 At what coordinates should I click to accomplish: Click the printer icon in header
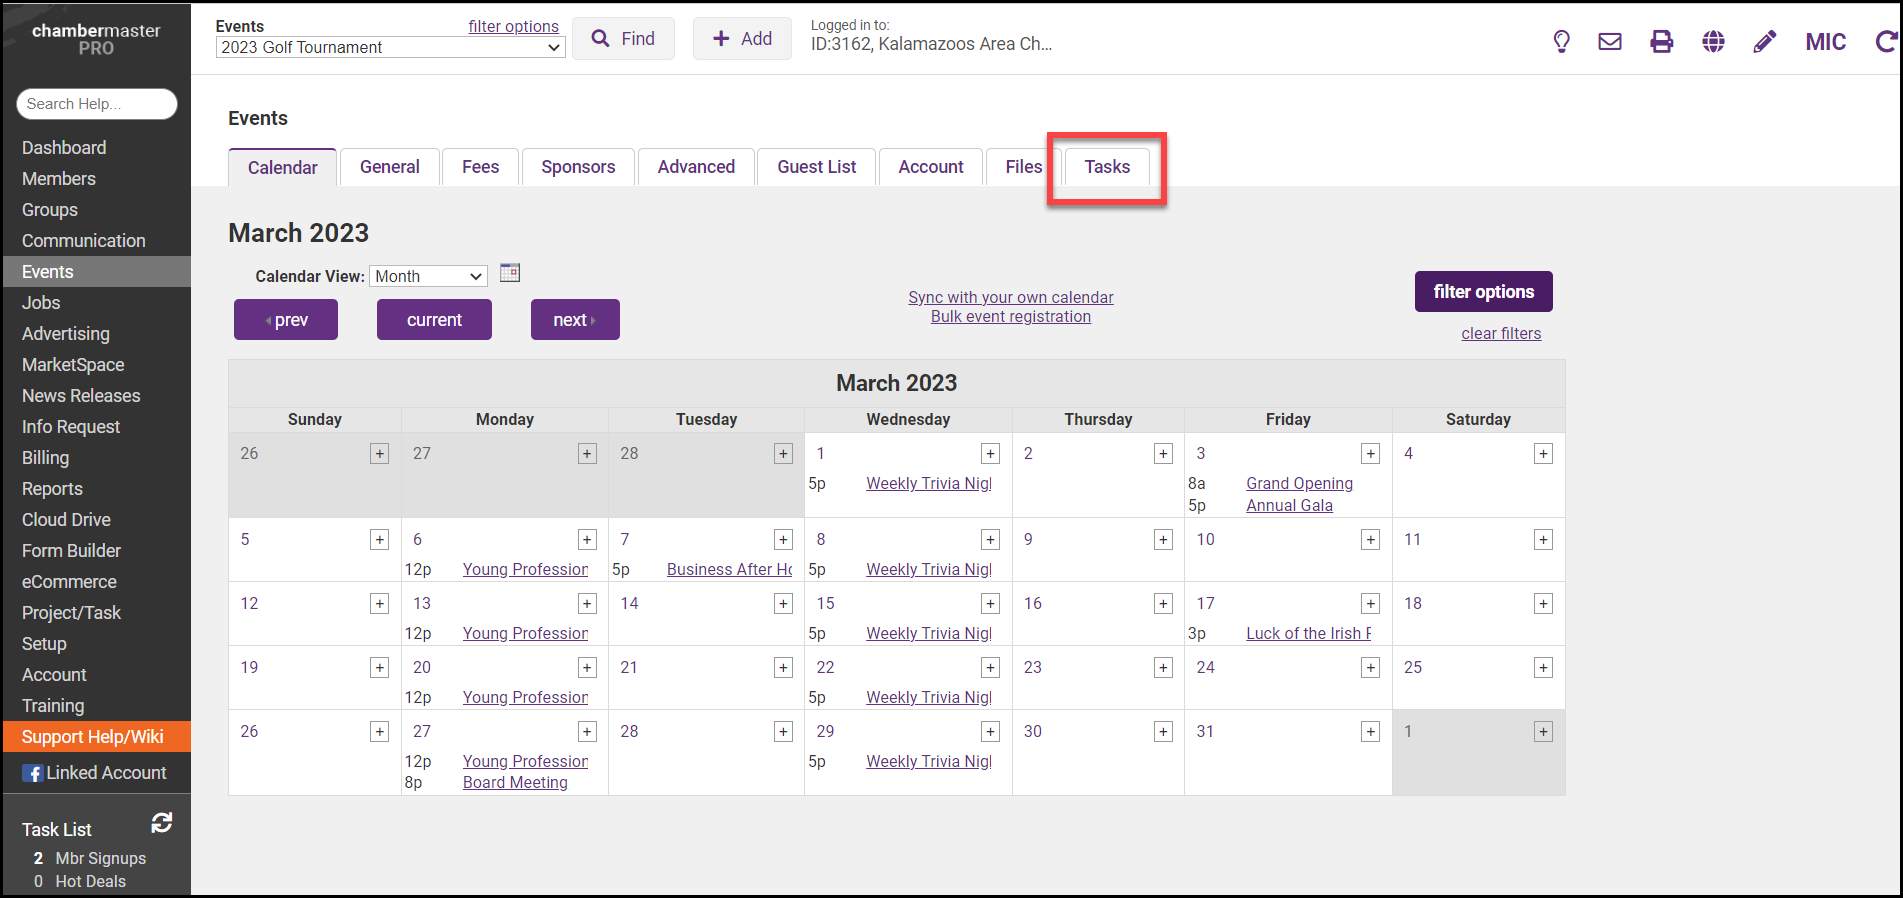point(1661,41)
